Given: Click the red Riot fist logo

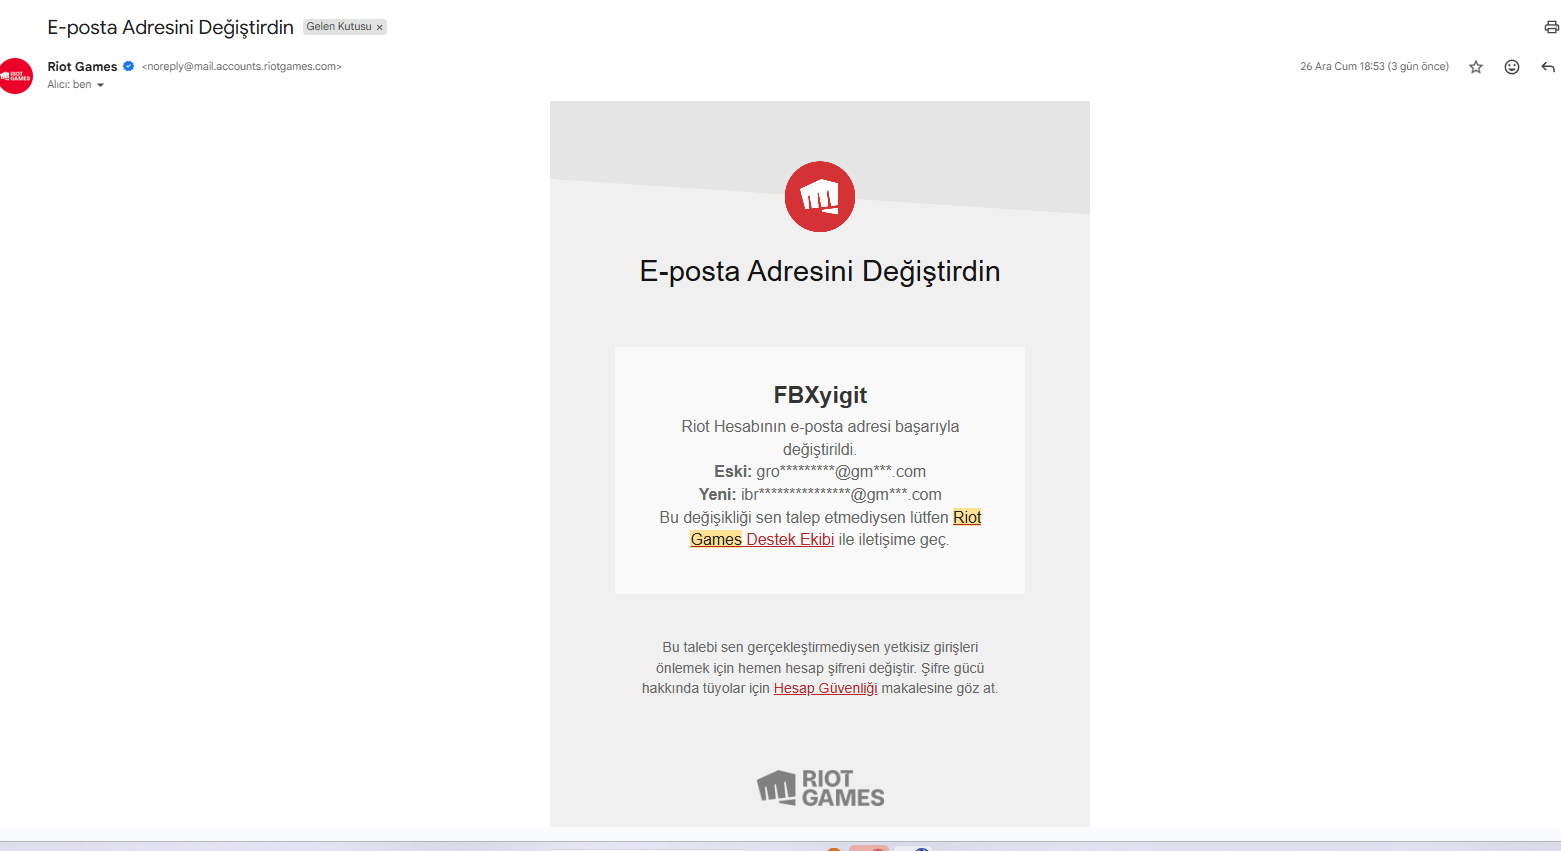Looking at the screenshot, I should click(x=820, y=197).
